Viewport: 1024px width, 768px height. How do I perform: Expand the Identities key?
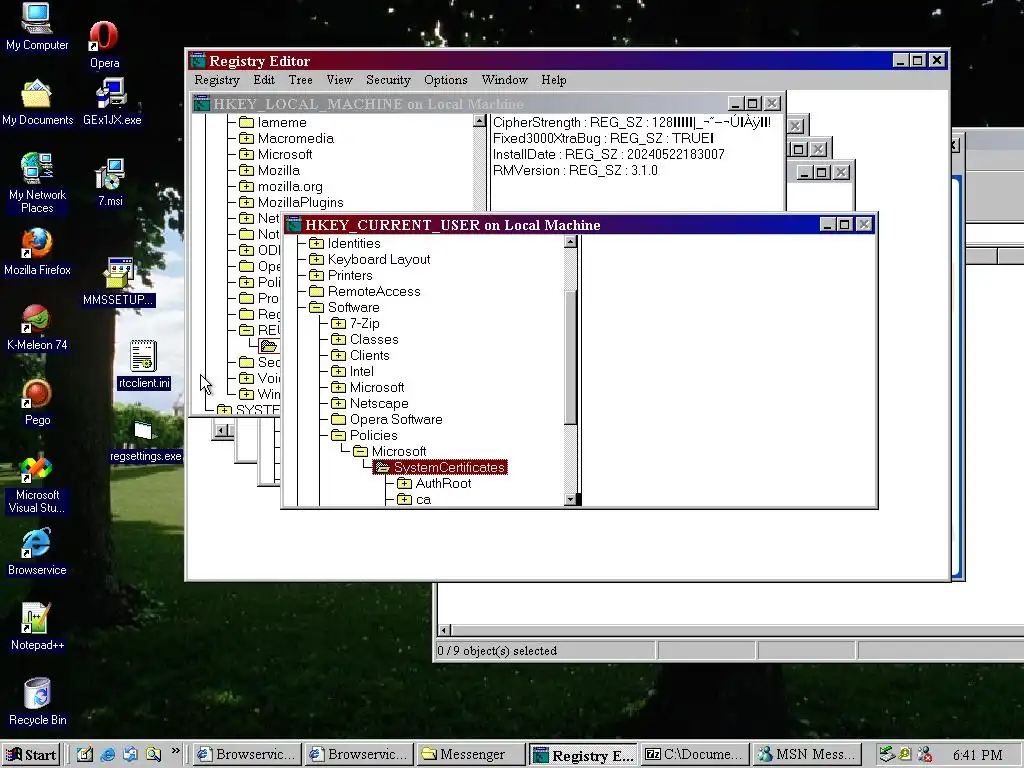316,244
